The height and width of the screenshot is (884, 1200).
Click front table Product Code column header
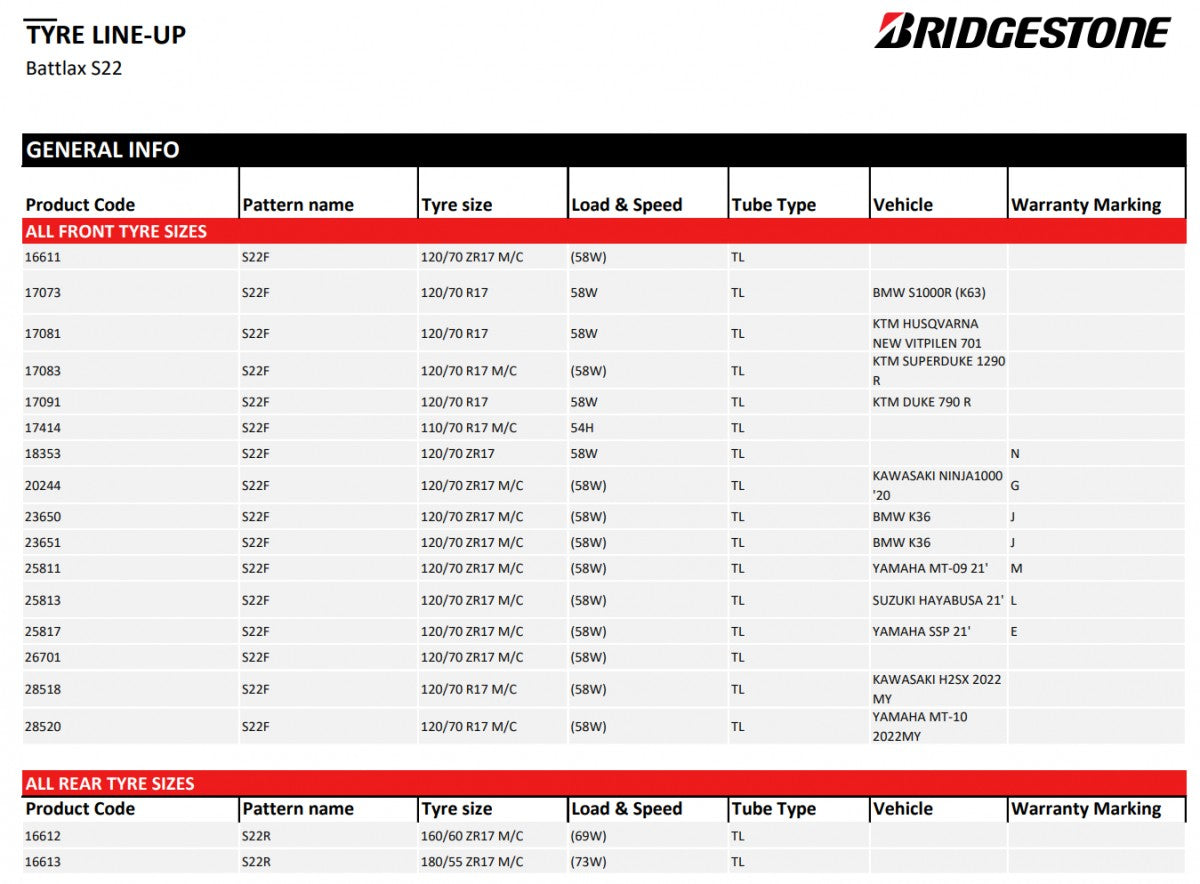80,205
